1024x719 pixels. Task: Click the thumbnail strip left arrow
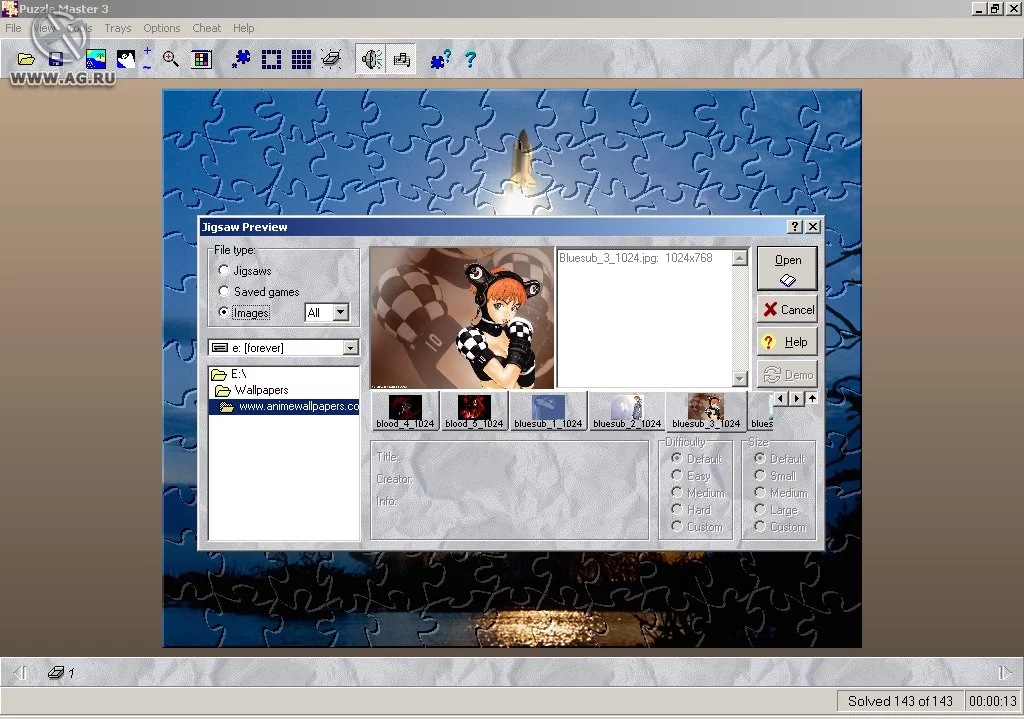point(780,398)
